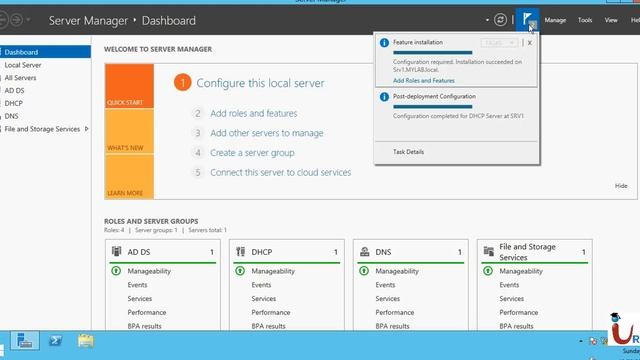Image resolution: width=640 pixels, height=360 pixels.
Task: Open dropdown arrow left of refresh icon
Action: click(487, 20)
